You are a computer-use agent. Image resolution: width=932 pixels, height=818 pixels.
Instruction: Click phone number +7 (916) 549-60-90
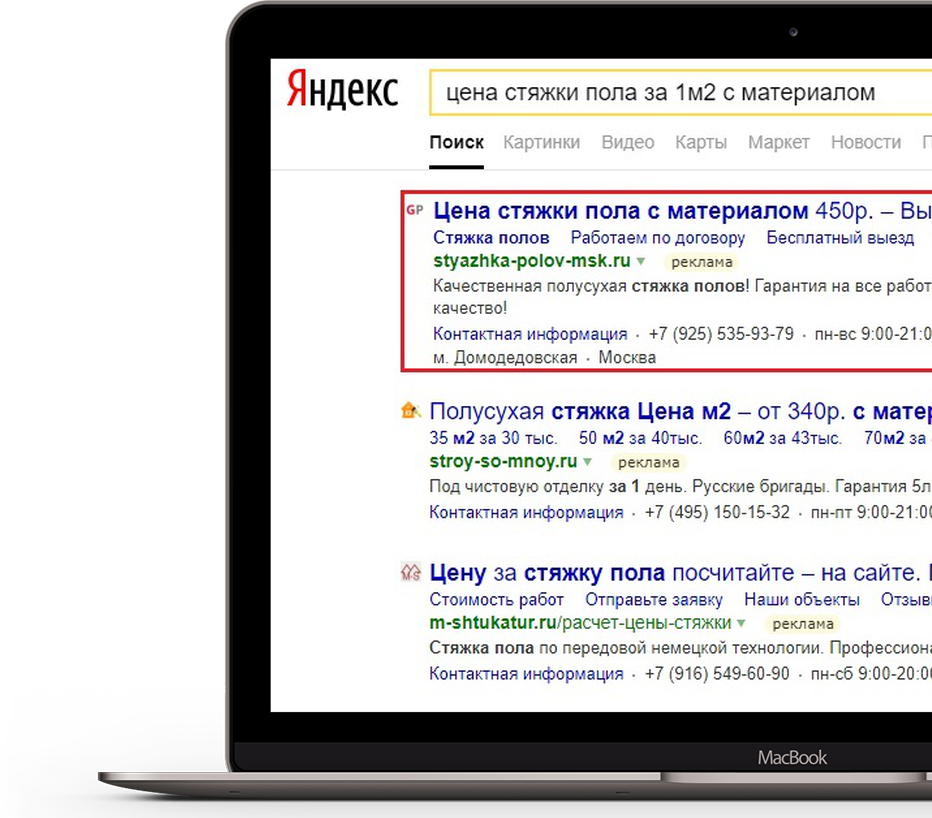[717, 674]
